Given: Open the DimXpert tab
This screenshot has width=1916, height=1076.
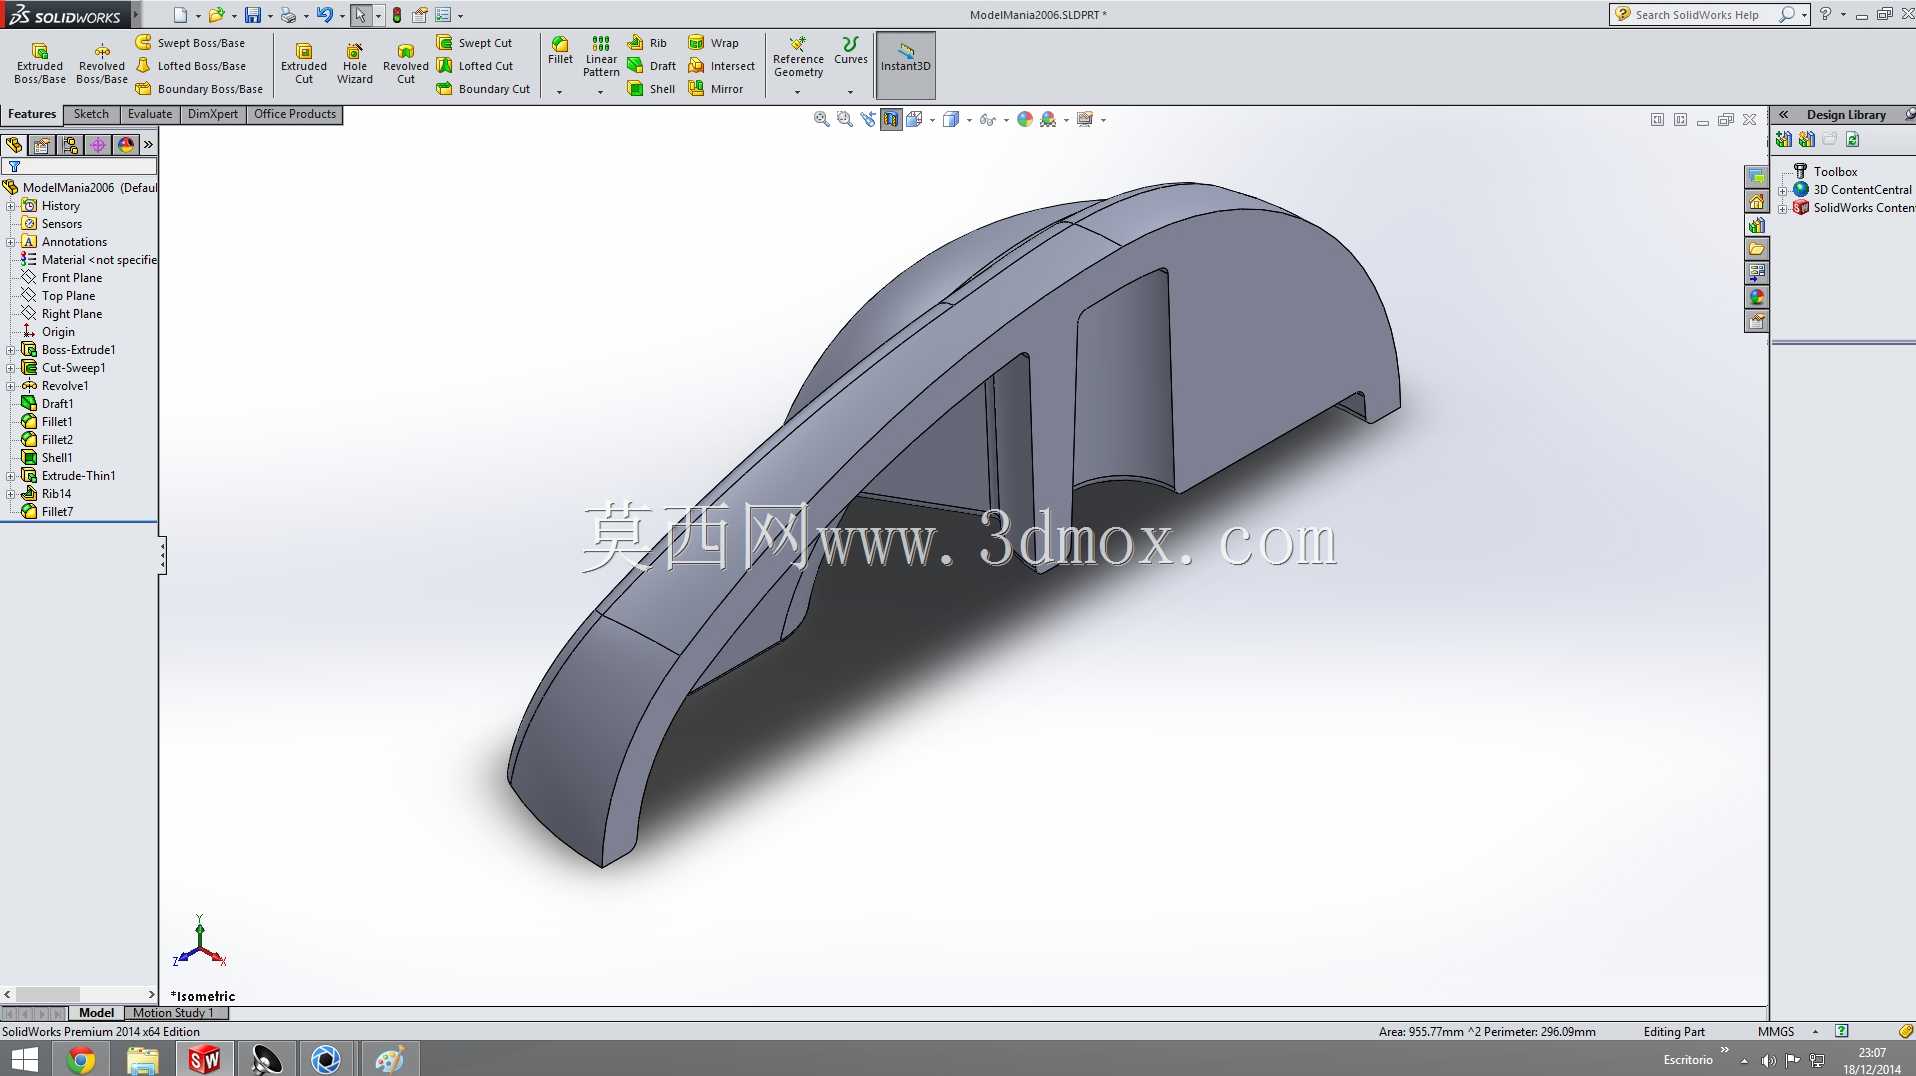Looking at the screenshot, I should point(213,114).
